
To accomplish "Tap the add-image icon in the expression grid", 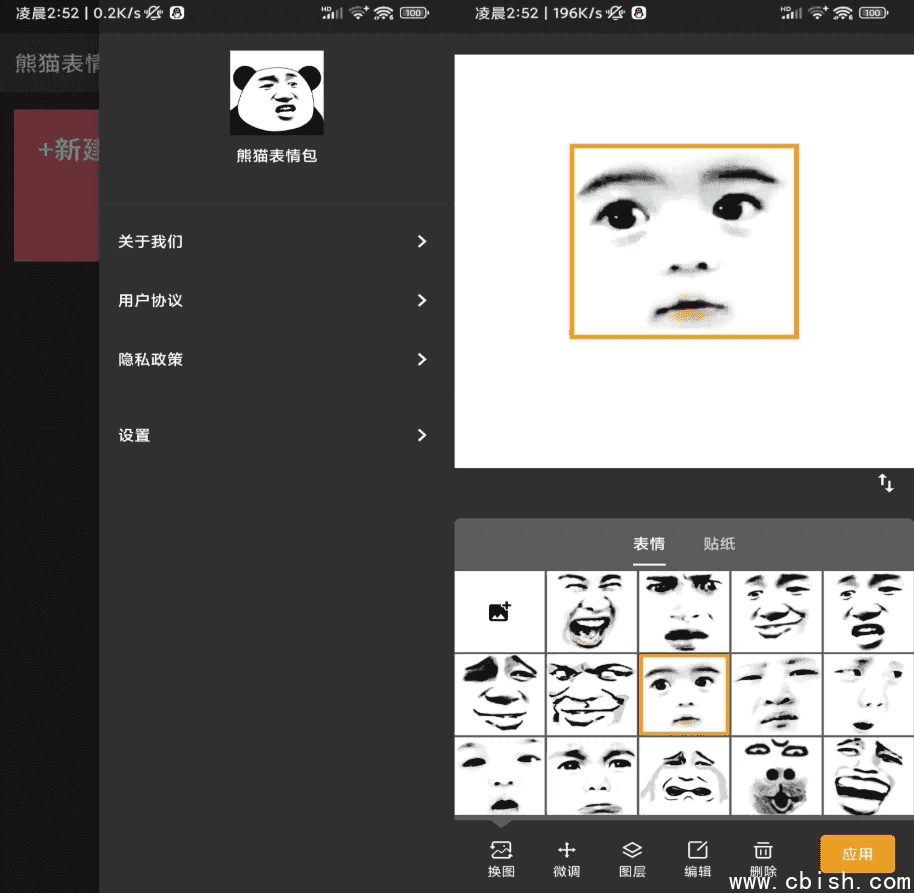I will (x=499, y=610).
